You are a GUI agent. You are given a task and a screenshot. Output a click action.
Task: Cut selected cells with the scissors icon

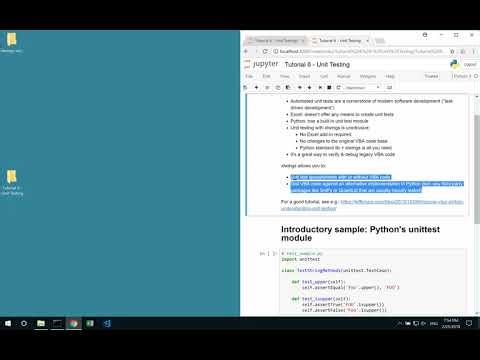[267, 87]
